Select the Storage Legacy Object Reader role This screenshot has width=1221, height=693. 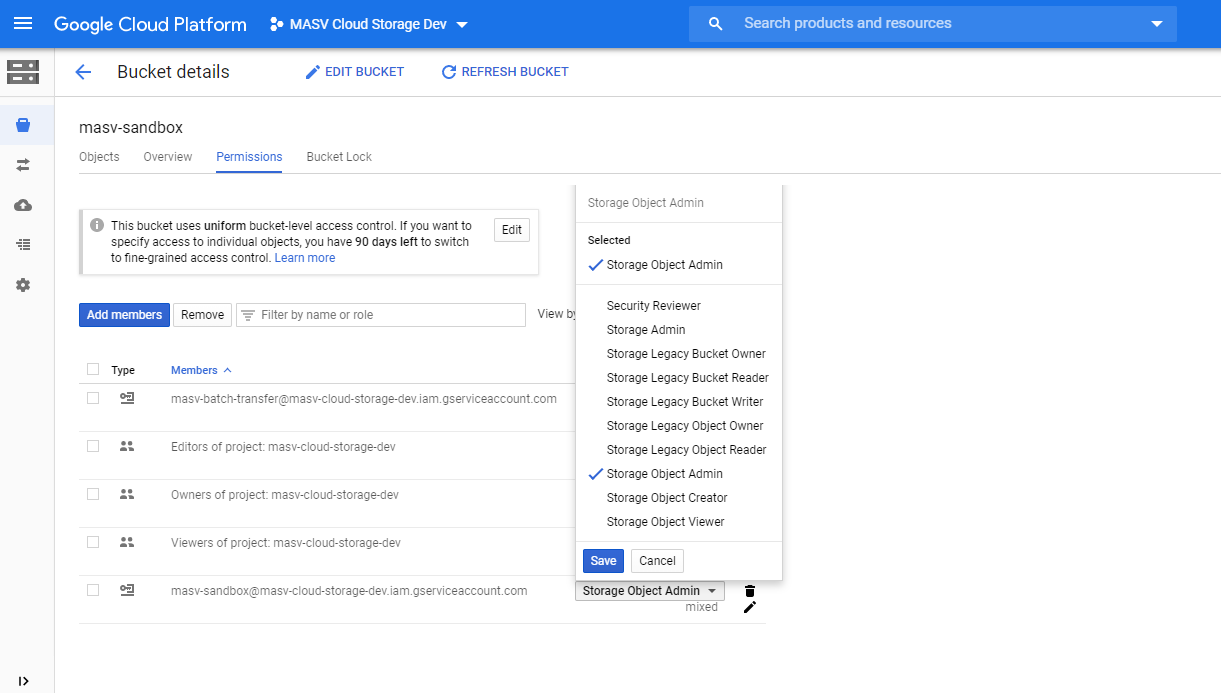tap(687, 450)
